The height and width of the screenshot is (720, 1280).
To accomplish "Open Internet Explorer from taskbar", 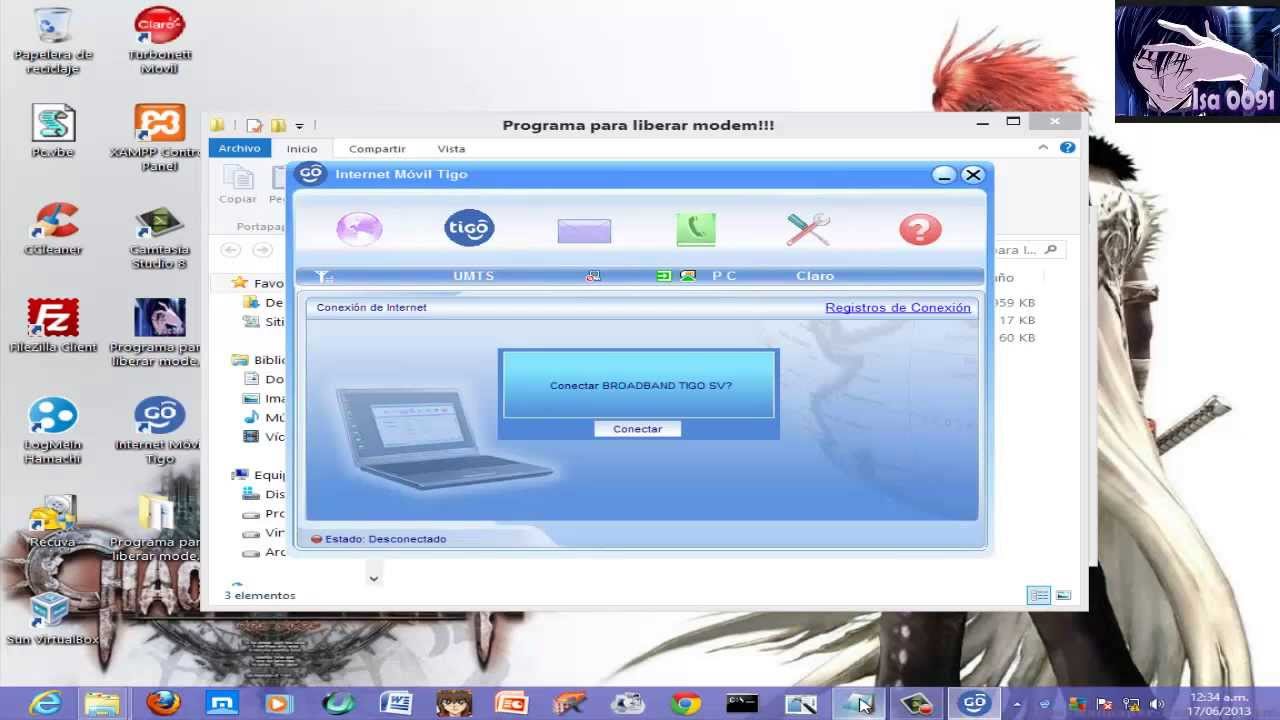I will pos(45,704).
